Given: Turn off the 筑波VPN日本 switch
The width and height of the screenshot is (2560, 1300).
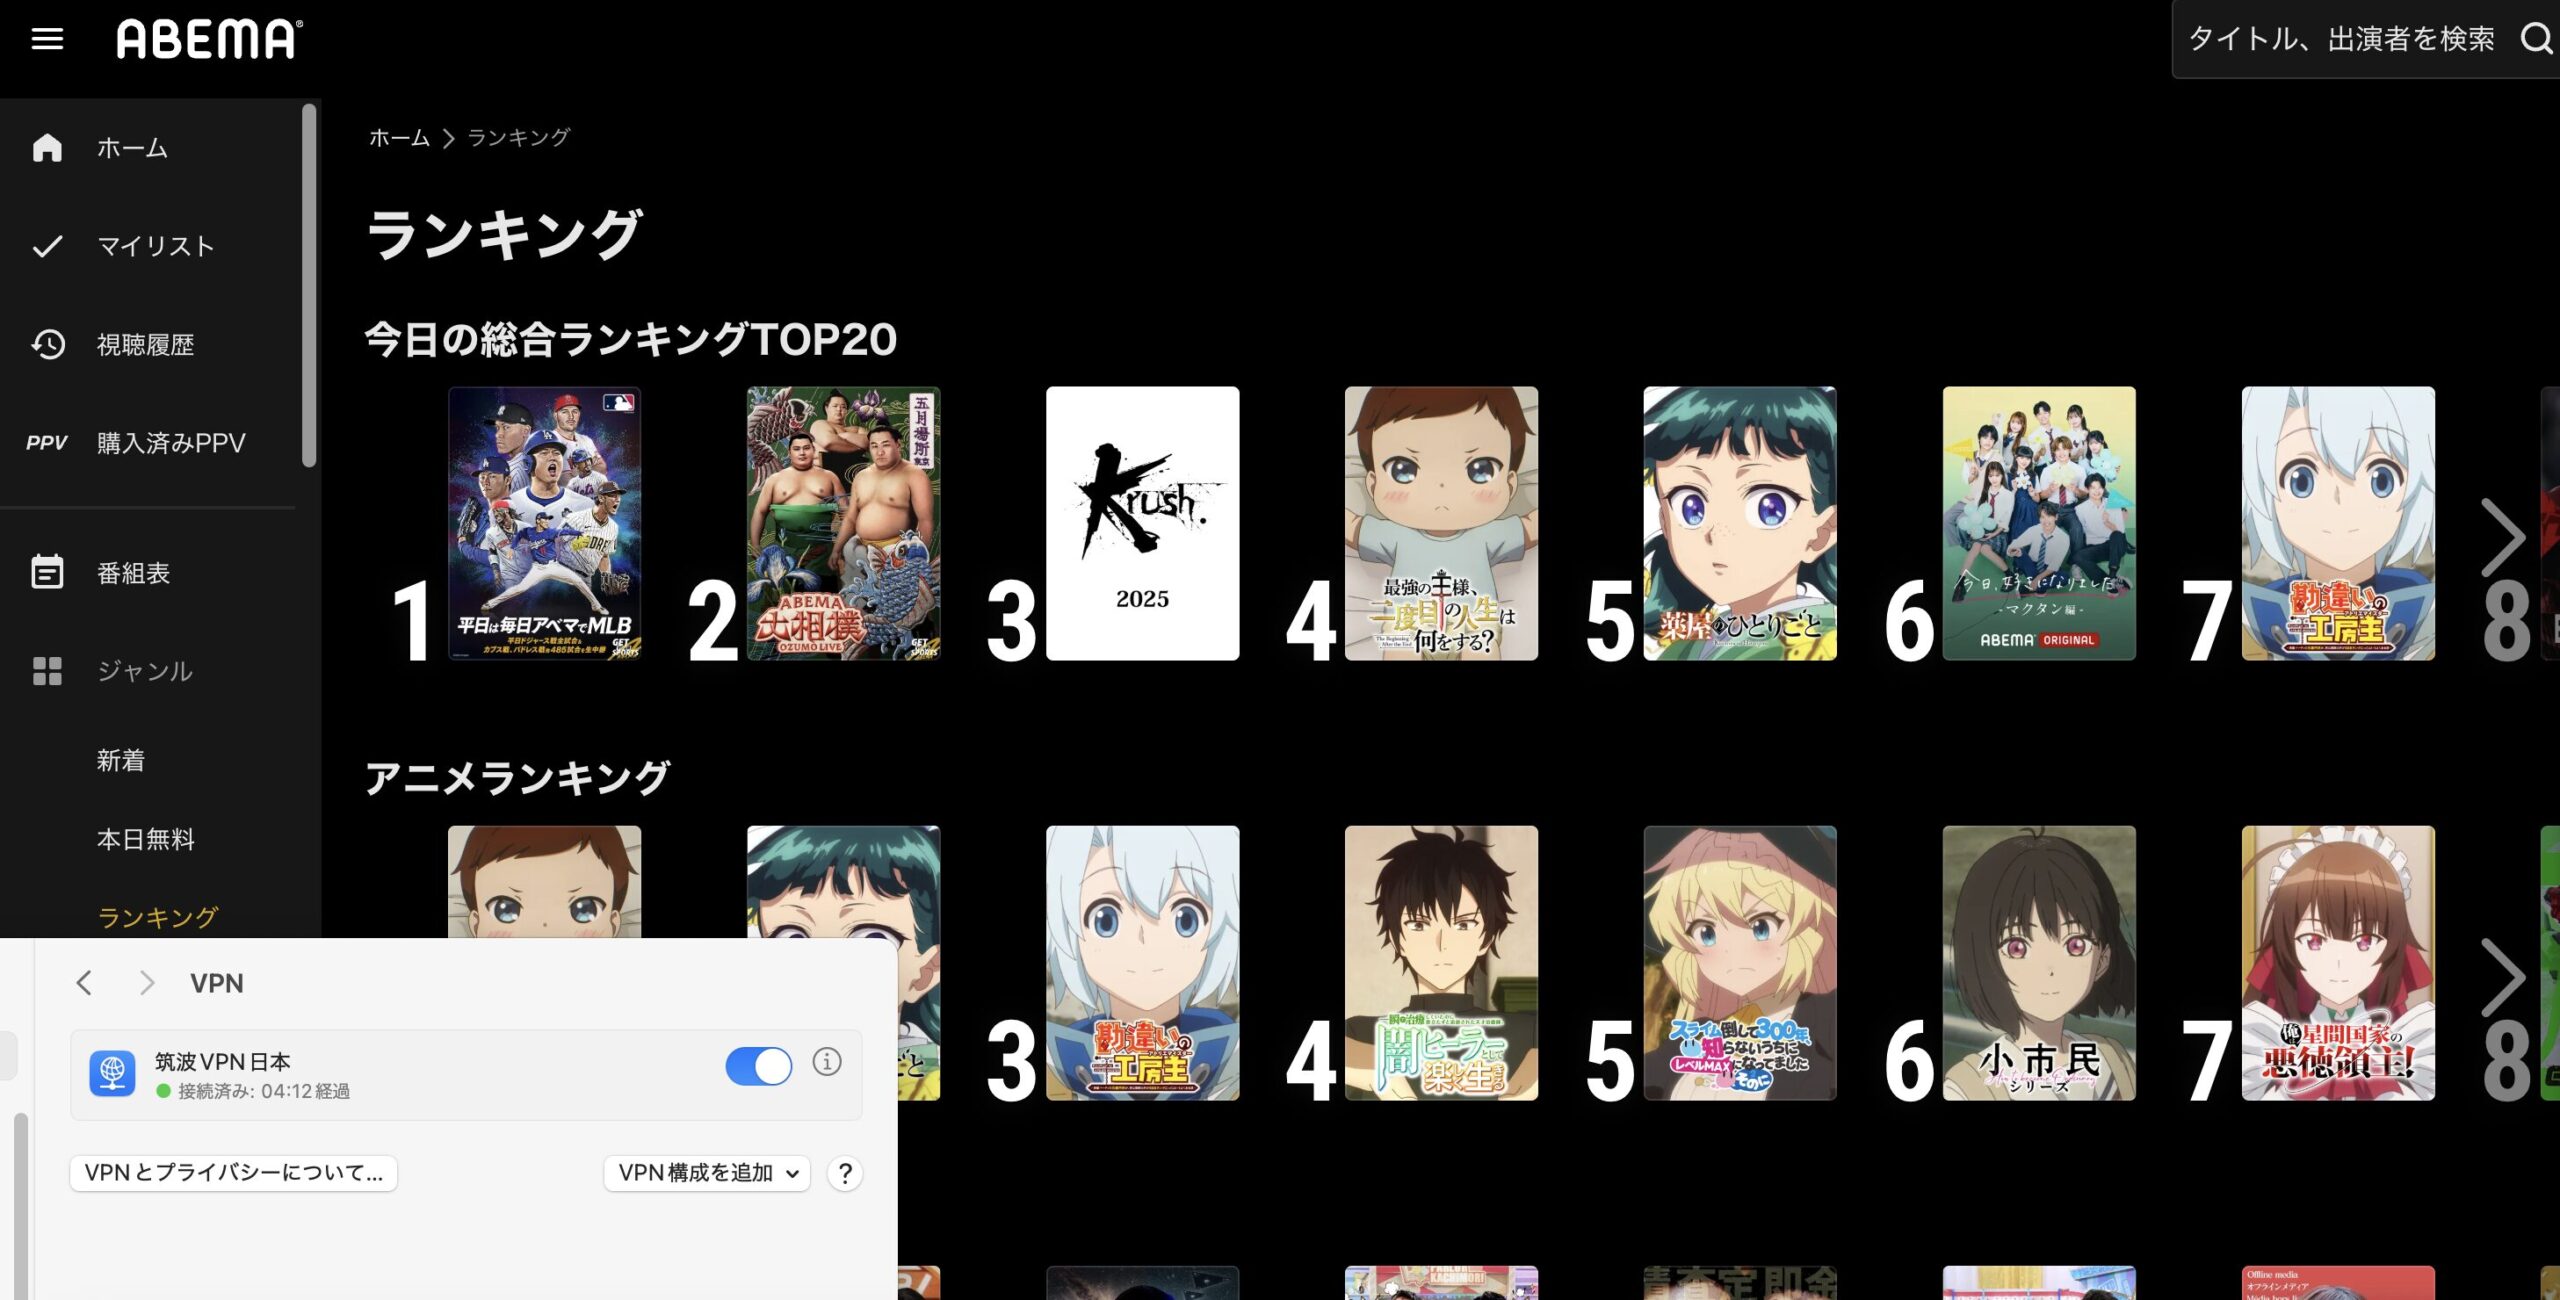Looking at the screenshot, I should 758,1066.
